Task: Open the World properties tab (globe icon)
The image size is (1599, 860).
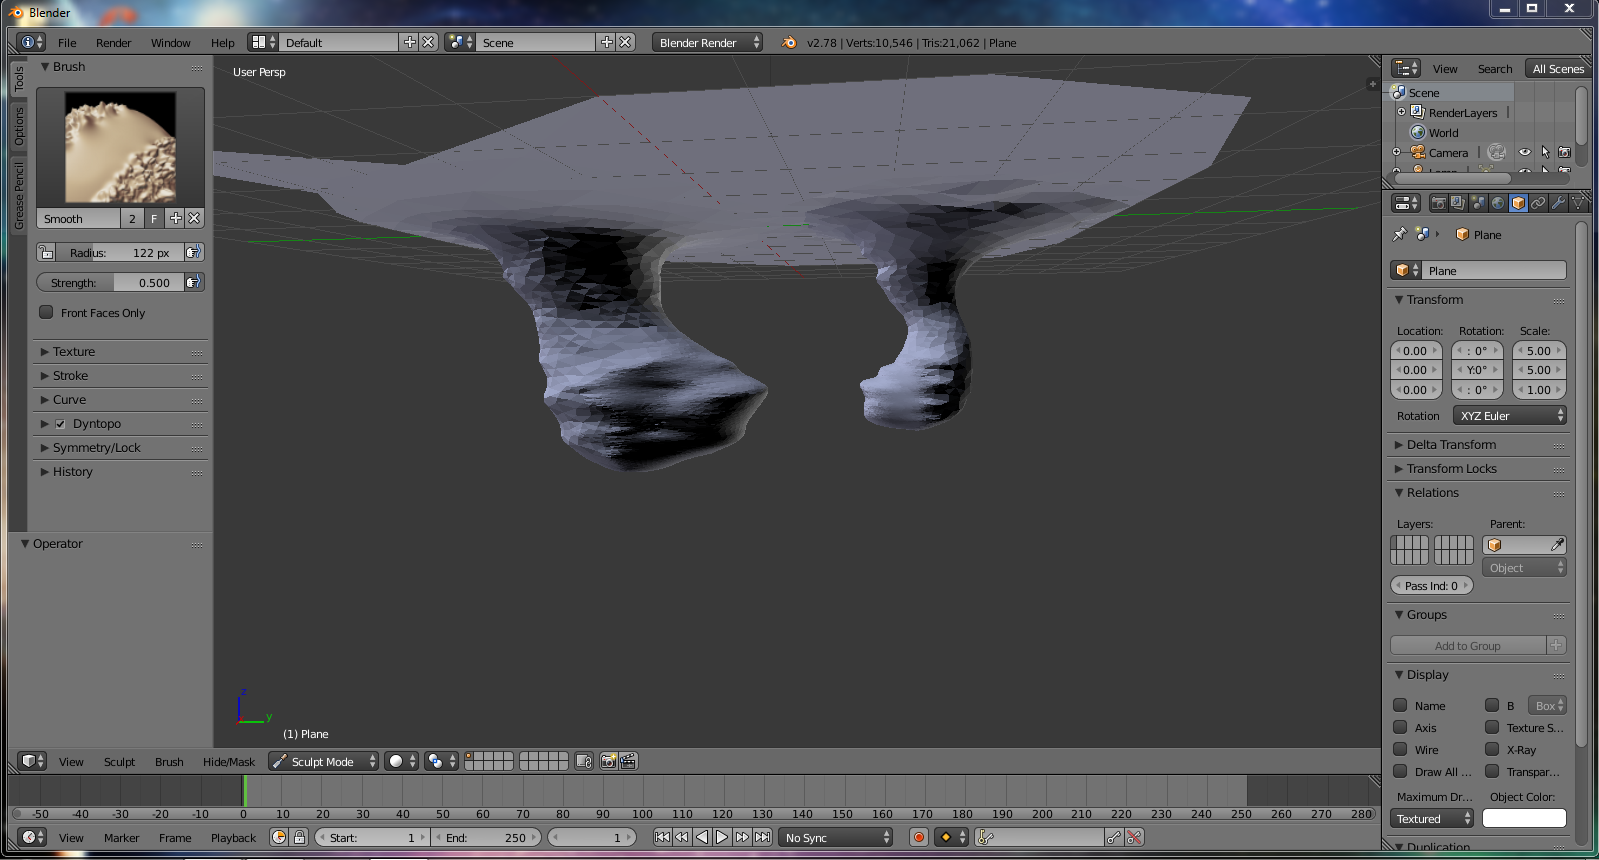Action: pos(1498,203)
